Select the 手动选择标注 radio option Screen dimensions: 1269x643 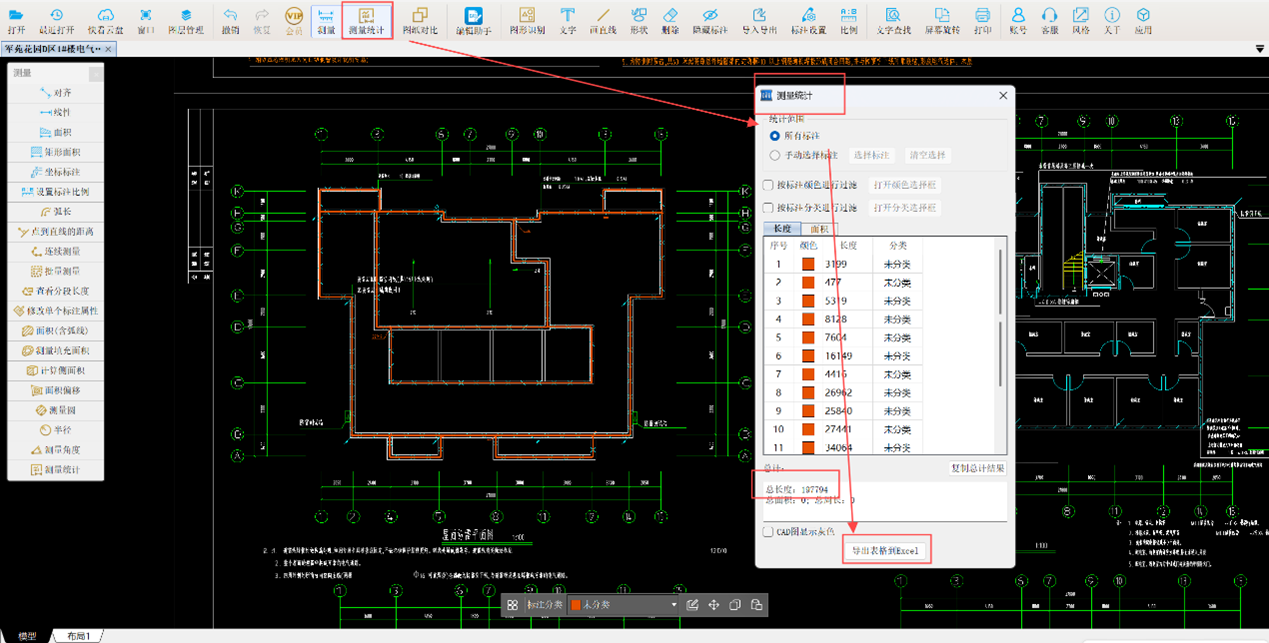775,156
